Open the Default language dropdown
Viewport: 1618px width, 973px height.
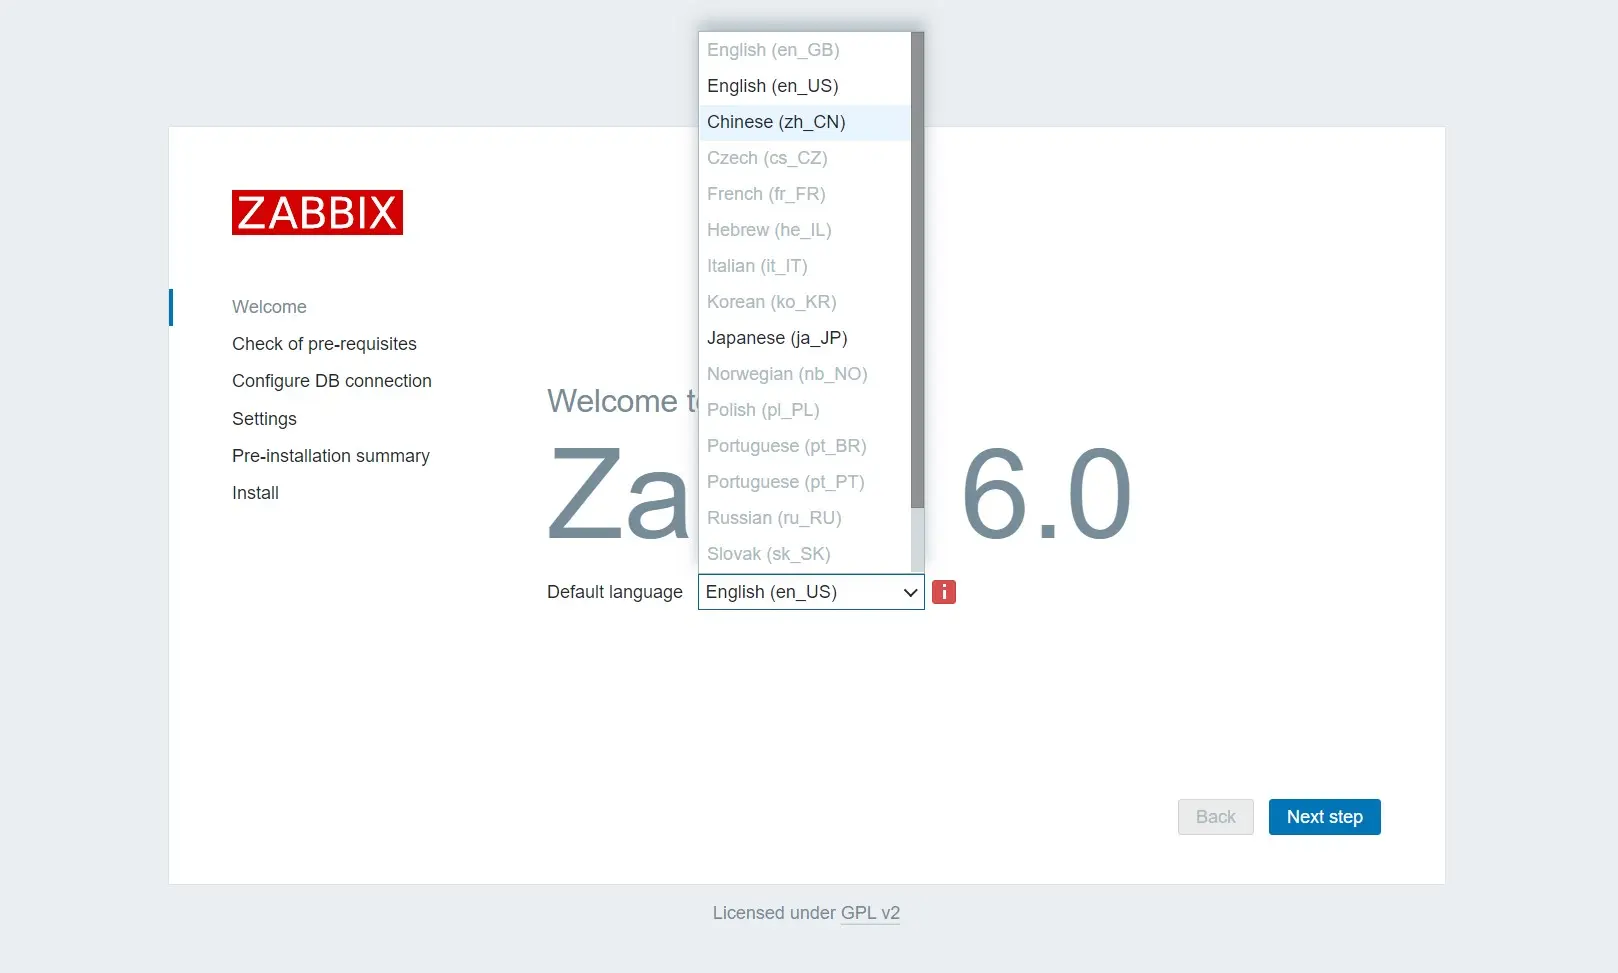[x=811, y=592]
